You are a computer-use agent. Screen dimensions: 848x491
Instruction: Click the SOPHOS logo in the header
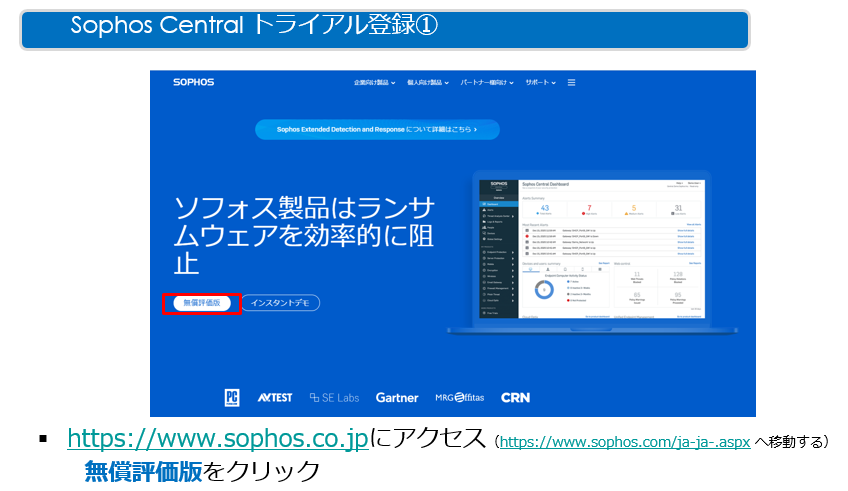[x=194, y=82]
